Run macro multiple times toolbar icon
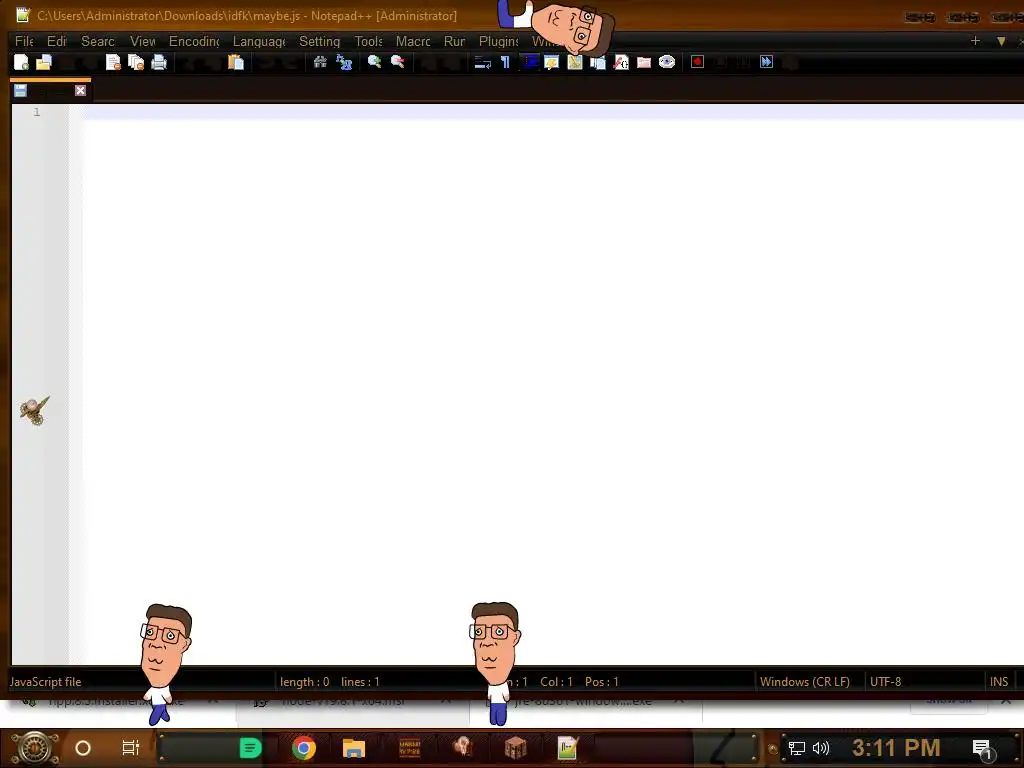Viewport: 1024px width, 768px height. pos(767,62)
